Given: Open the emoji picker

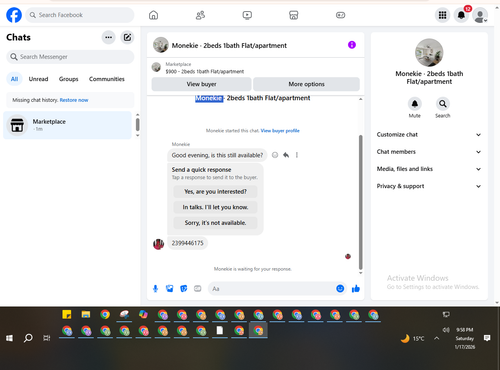Looking at the screenshot, I should (x=340, y=289).
